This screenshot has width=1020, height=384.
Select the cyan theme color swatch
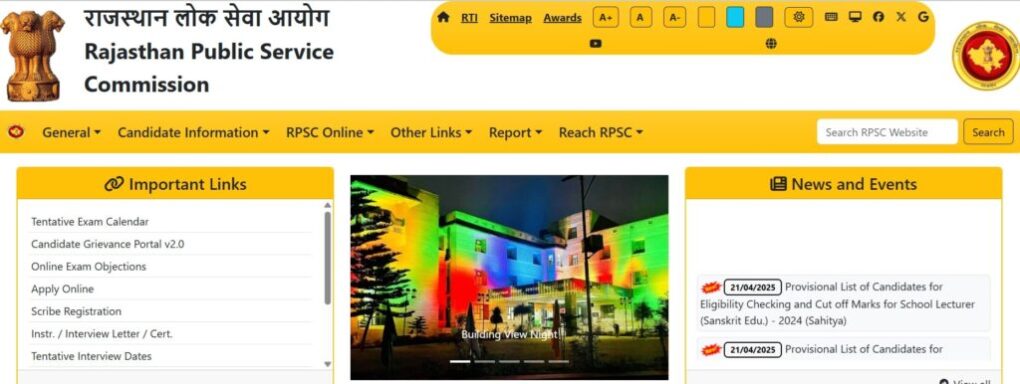click(735, 18)
